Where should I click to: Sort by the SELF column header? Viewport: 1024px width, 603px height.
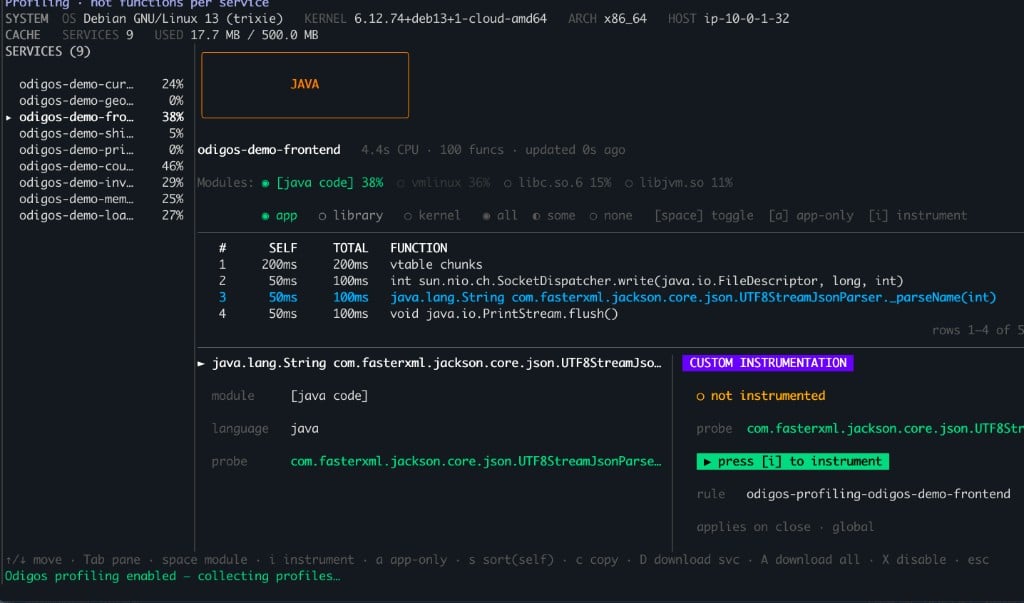pos(283,248)
